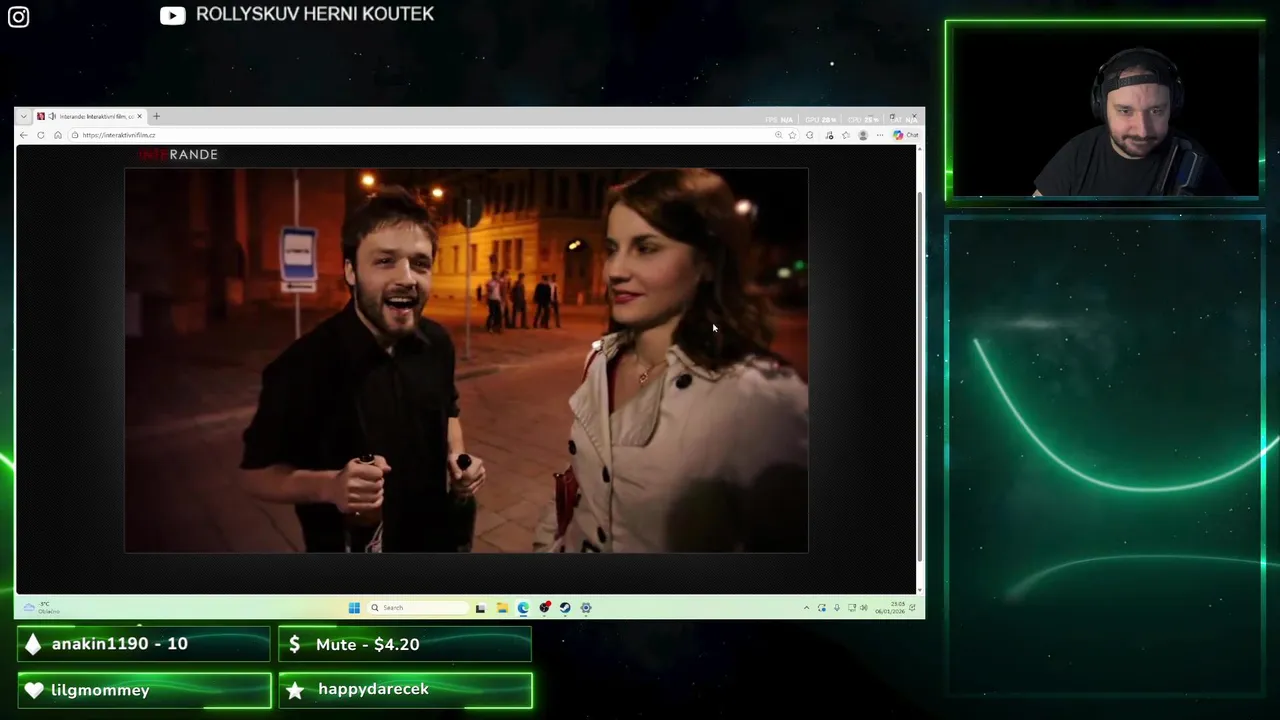Open the zoom magnifier icon in address bar
This screenshot has width=1280, height=720.
pyautogui.click(x=778, y=135)
